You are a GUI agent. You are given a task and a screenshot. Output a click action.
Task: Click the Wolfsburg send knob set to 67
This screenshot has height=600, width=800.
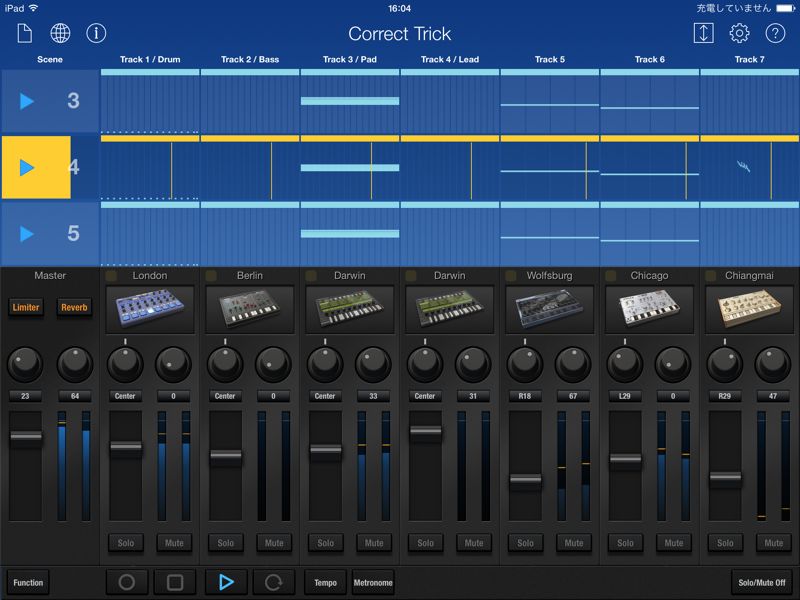tap(573, 364)
